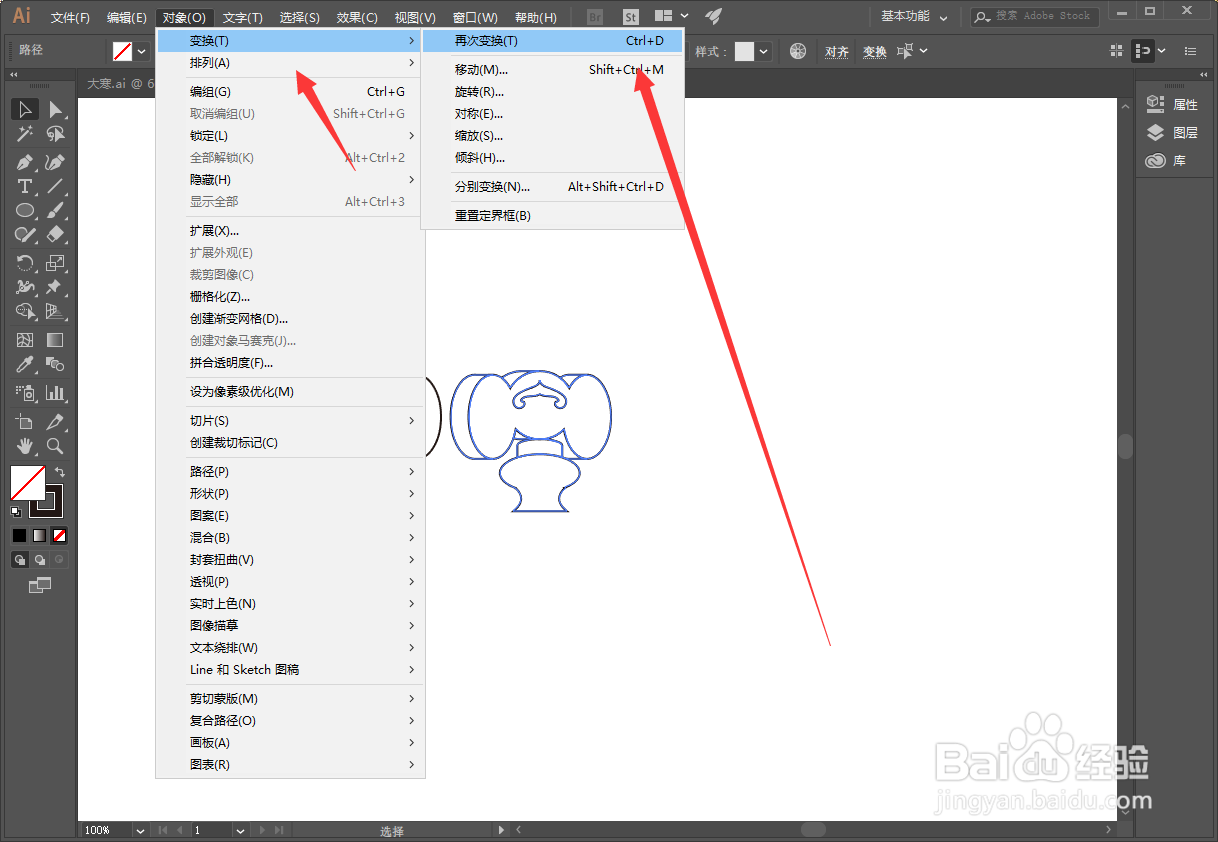Image resolution: width=1218 pixels, height=842 pixels.
Task: Select the Shape Builder tool
Action: (x=26, y=312)
